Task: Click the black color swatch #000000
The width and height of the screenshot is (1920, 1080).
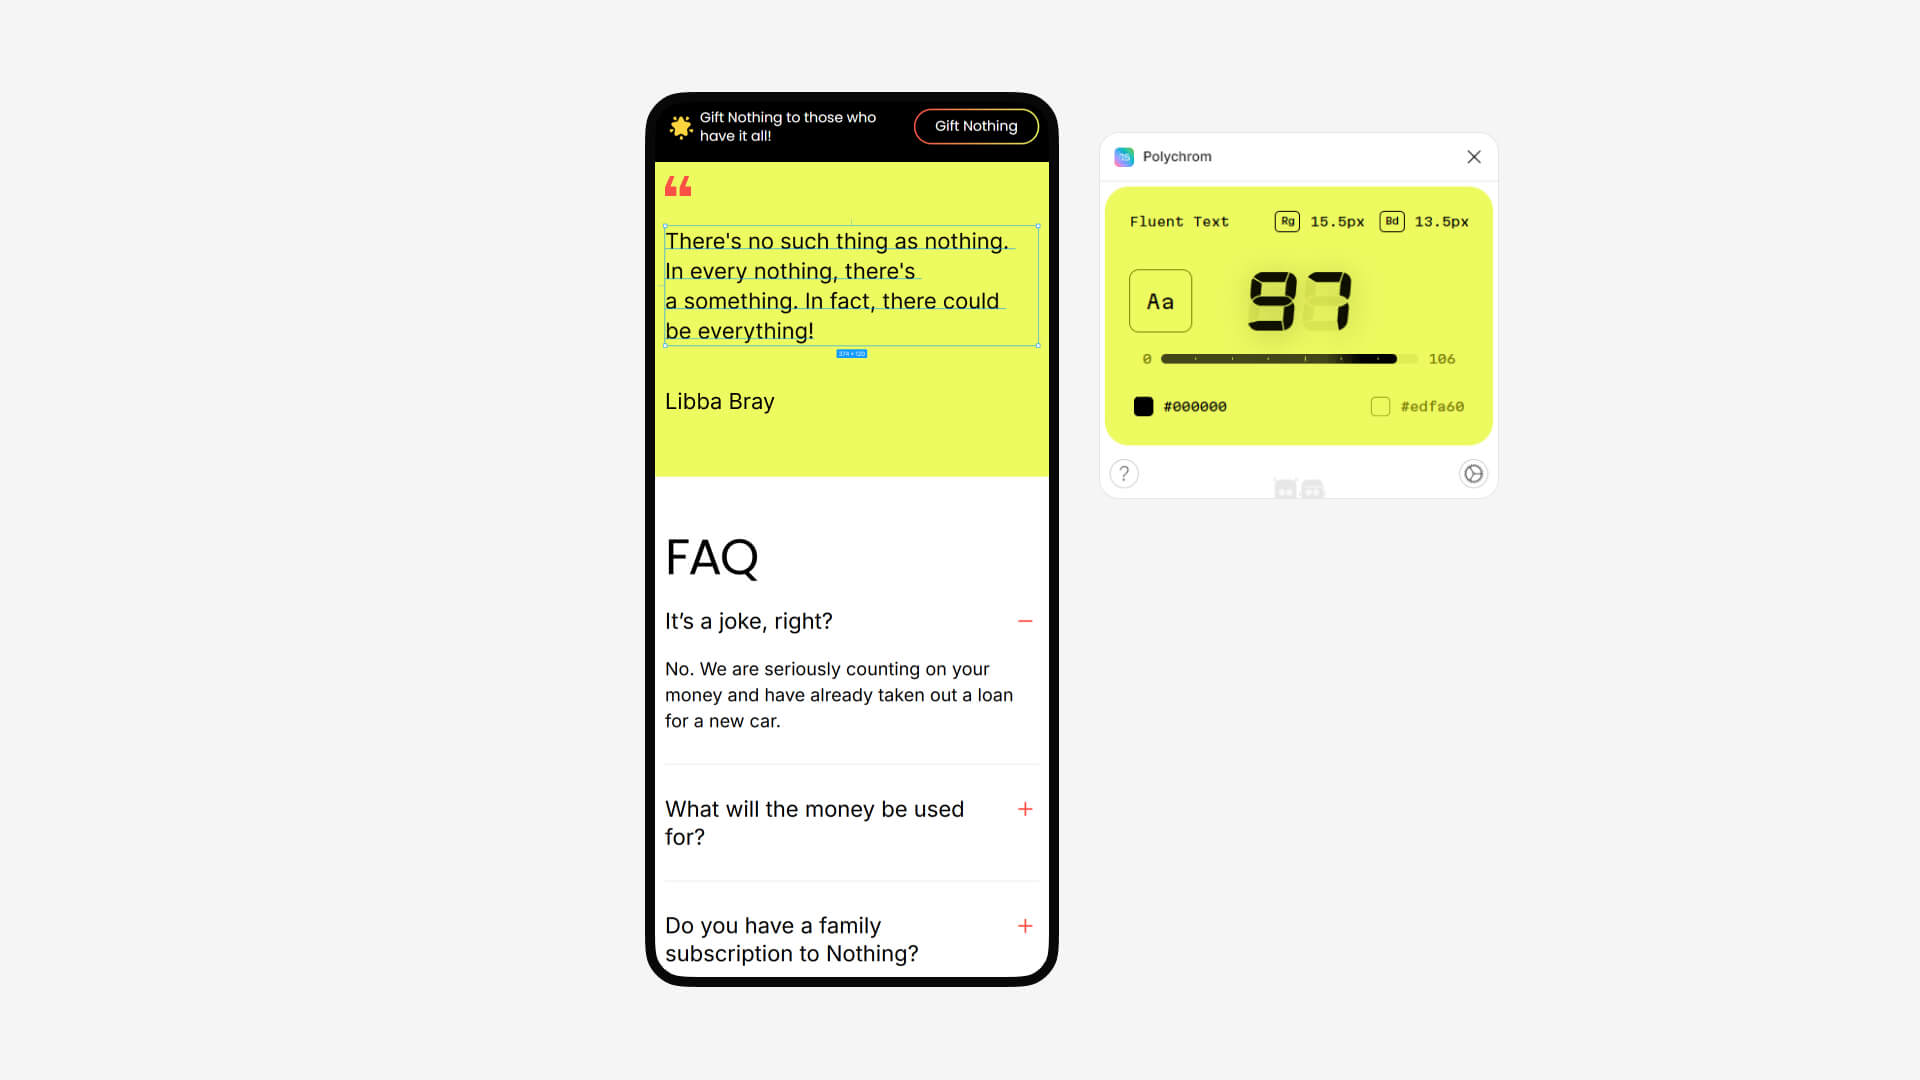Action: (x=1143, y=406)
